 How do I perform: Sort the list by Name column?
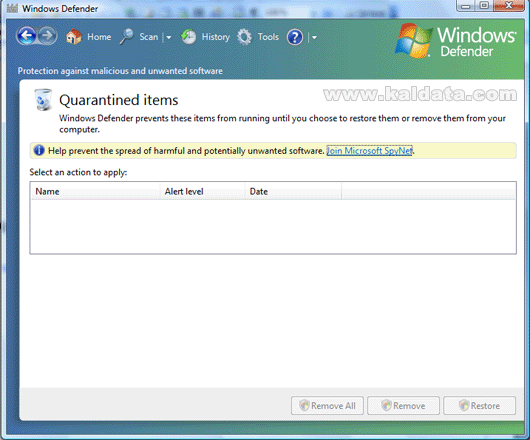(x=95, y=192)
